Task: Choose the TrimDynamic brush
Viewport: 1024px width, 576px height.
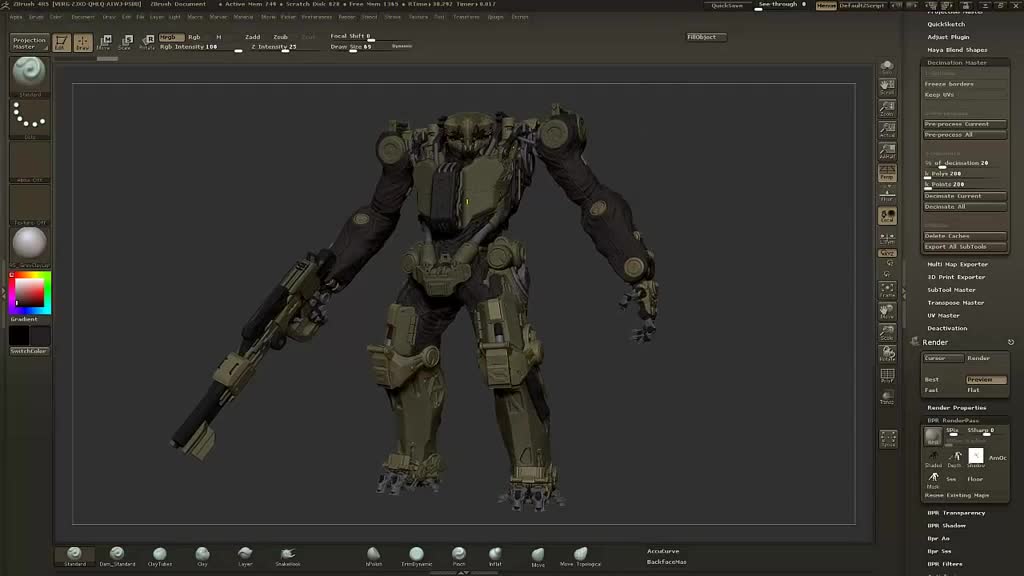Action: coord(417,556)
